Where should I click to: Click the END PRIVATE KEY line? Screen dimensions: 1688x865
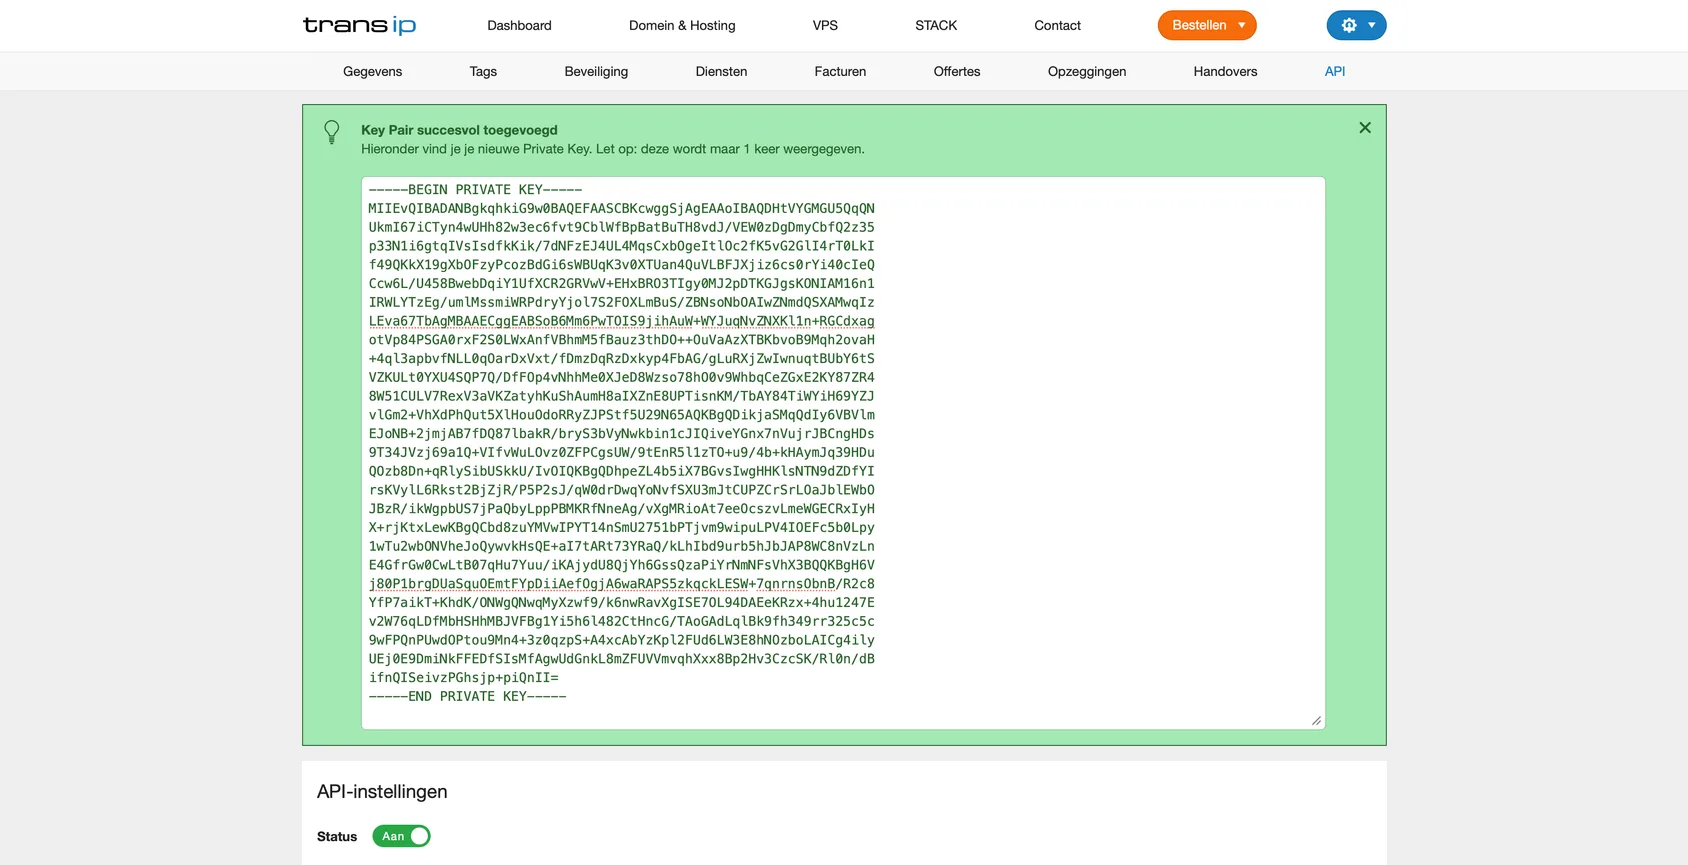click(x=467, y=697)
